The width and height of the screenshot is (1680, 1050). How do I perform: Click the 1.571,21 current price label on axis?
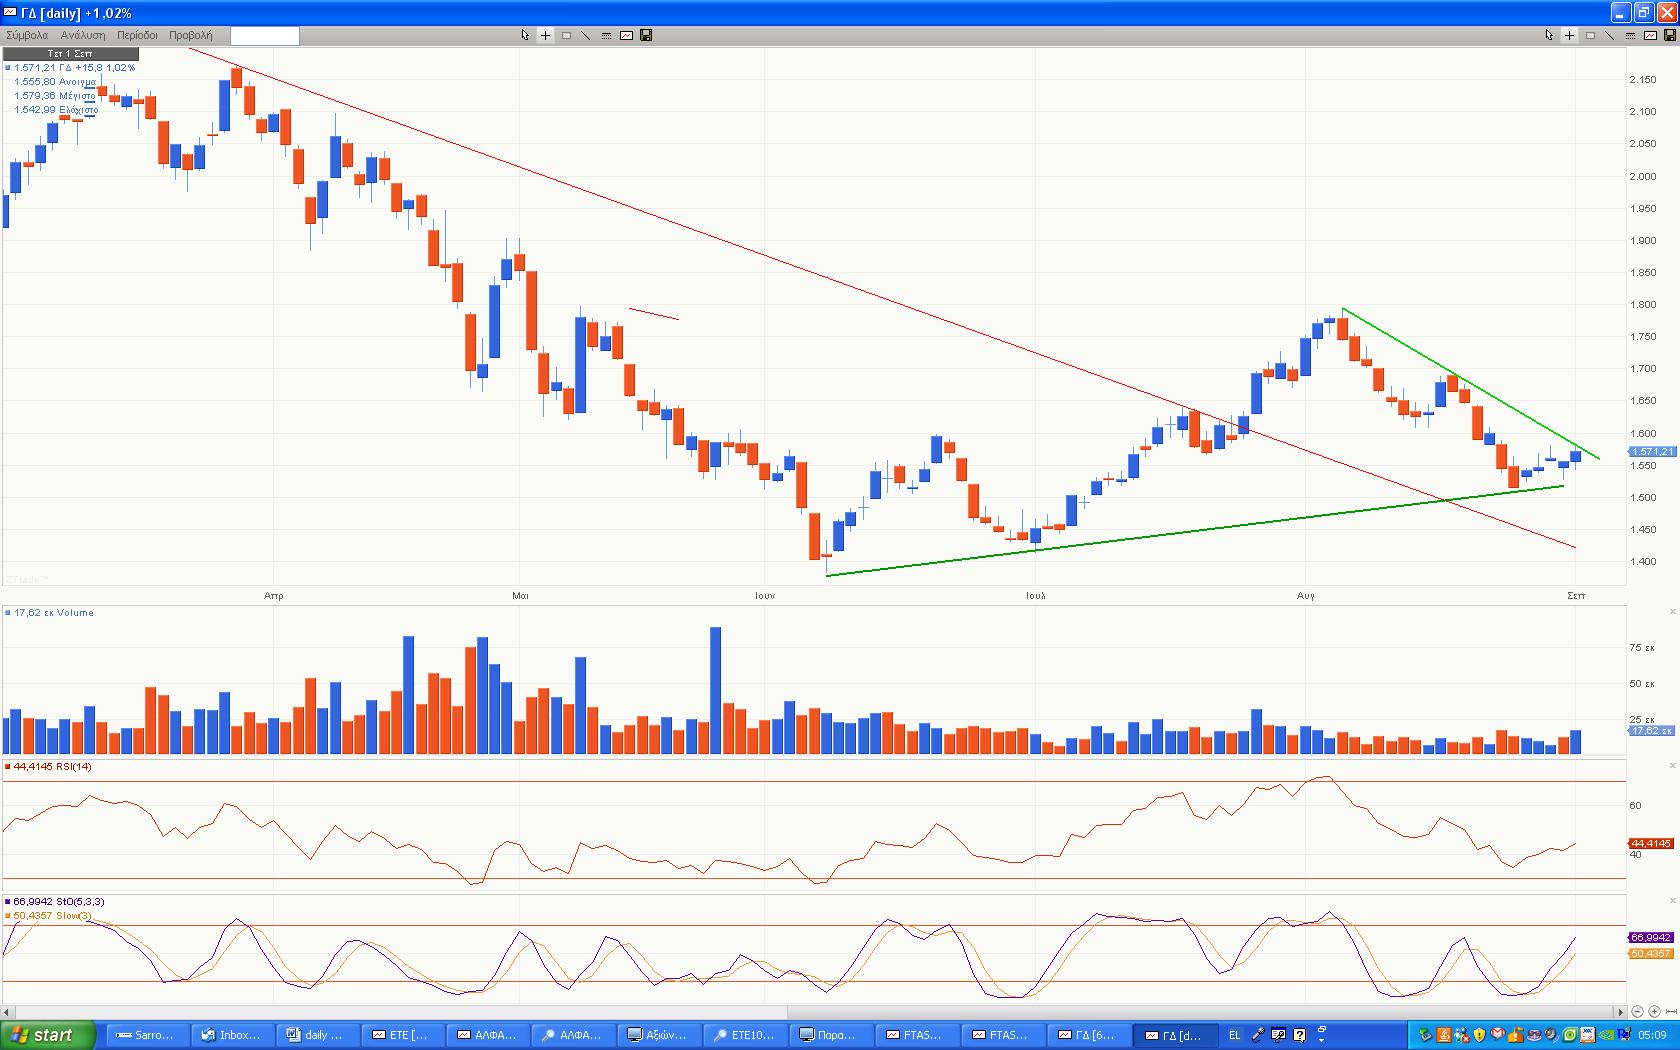1651,452
